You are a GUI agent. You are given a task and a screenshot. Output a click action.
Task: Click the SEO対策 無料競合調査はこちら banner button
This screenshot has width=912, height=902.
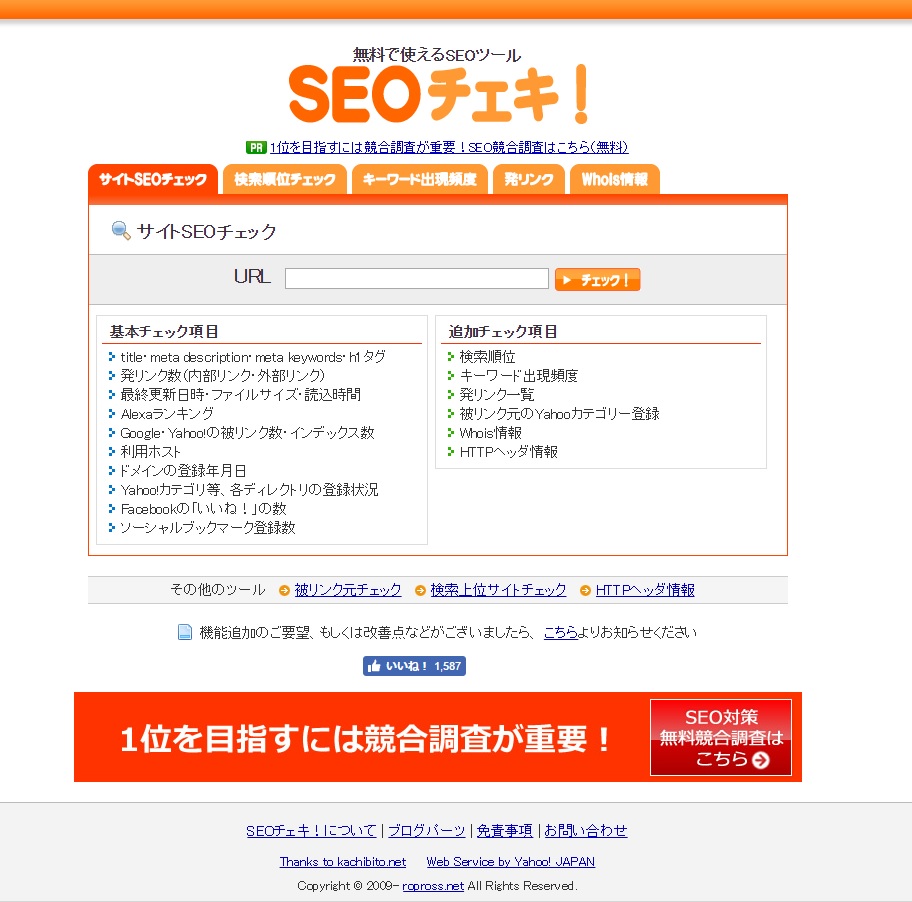click(721, 737)
